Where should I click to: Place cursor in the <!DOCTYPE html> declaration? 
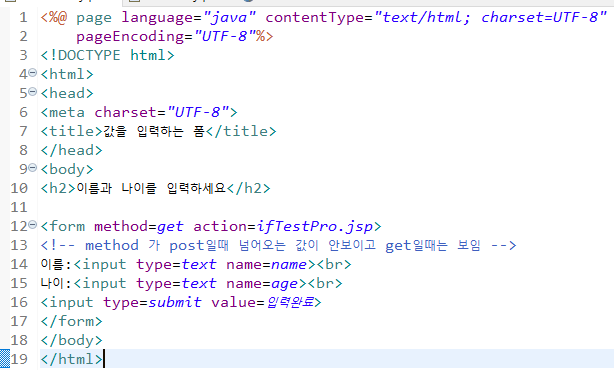click(x=107, y=55)
